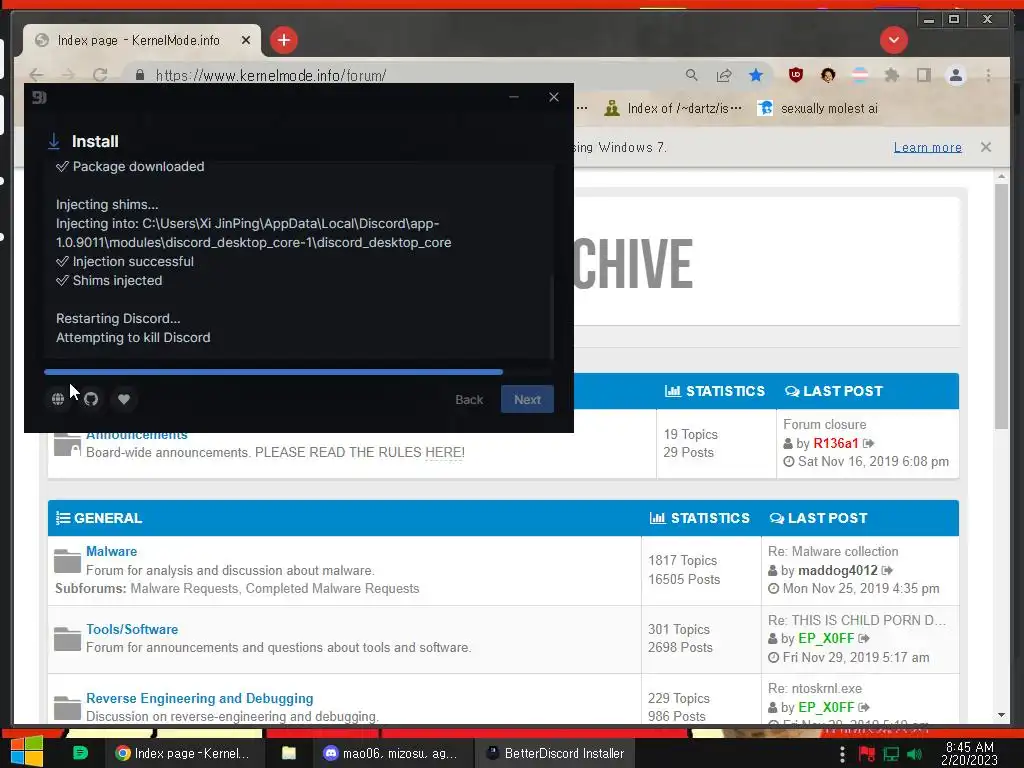
Task: Click the Back button in the installer
Action: [469, 399]
